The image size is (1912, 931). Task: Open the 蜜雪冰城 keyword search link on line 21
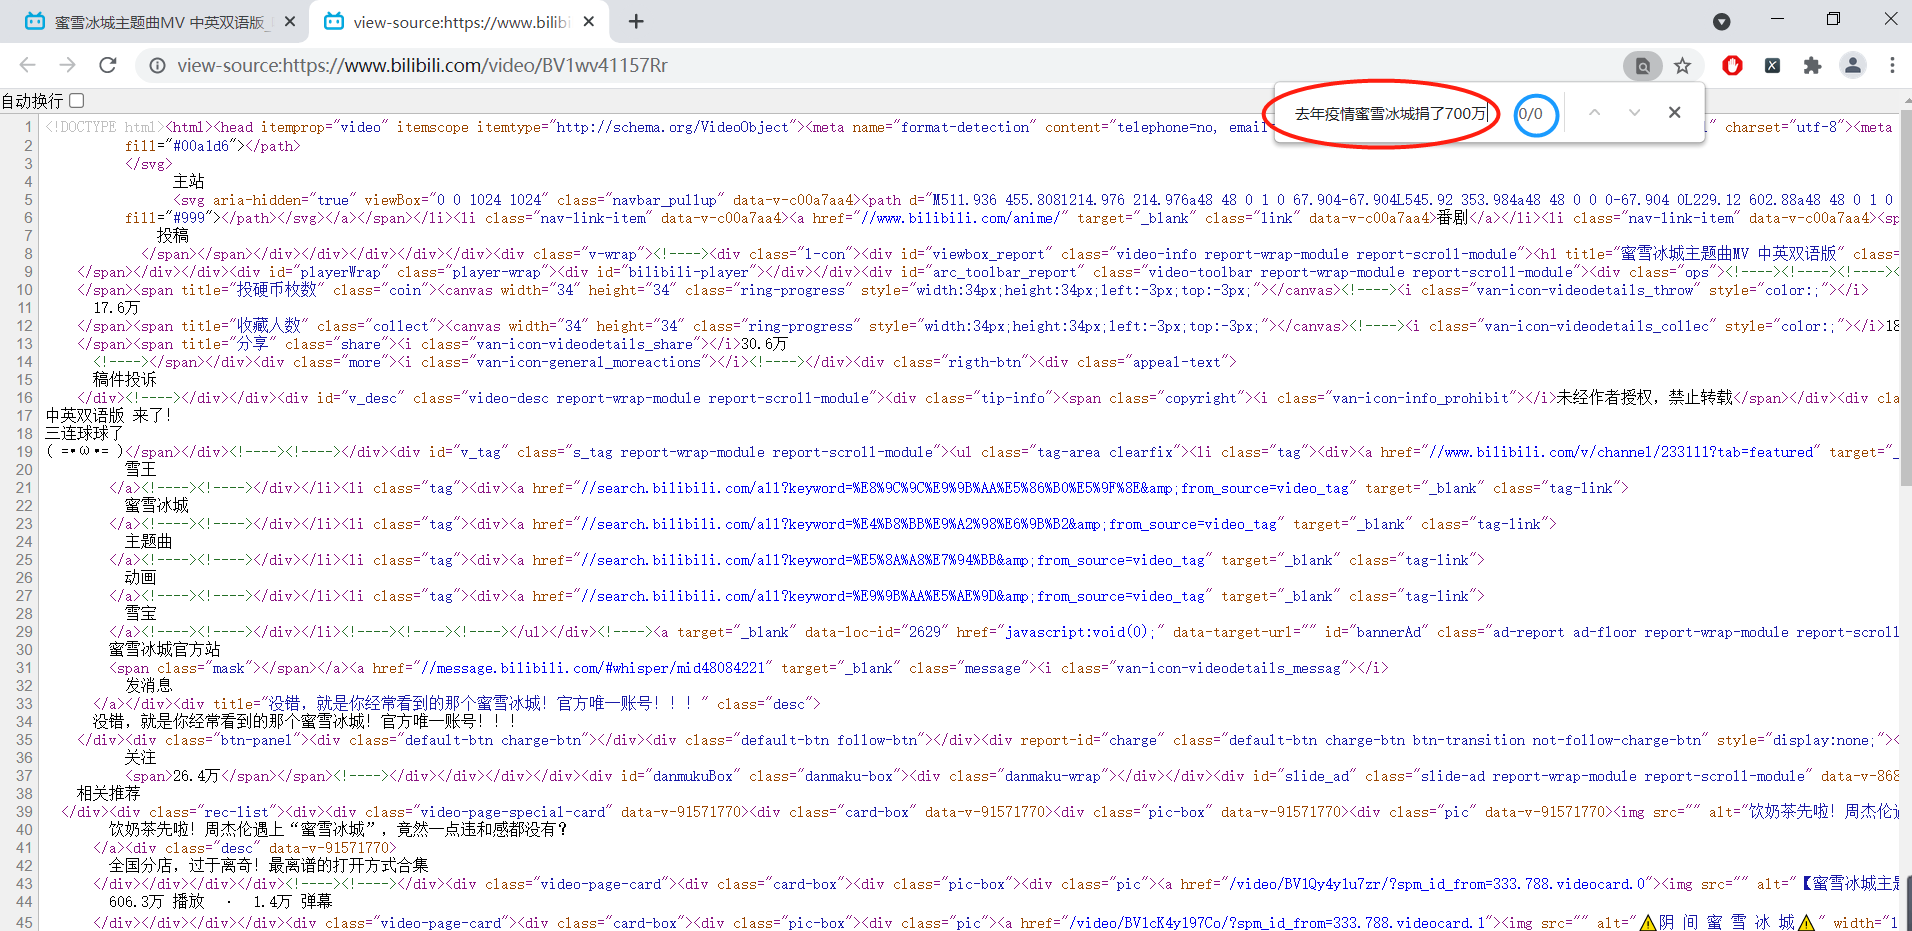point(965,488)
